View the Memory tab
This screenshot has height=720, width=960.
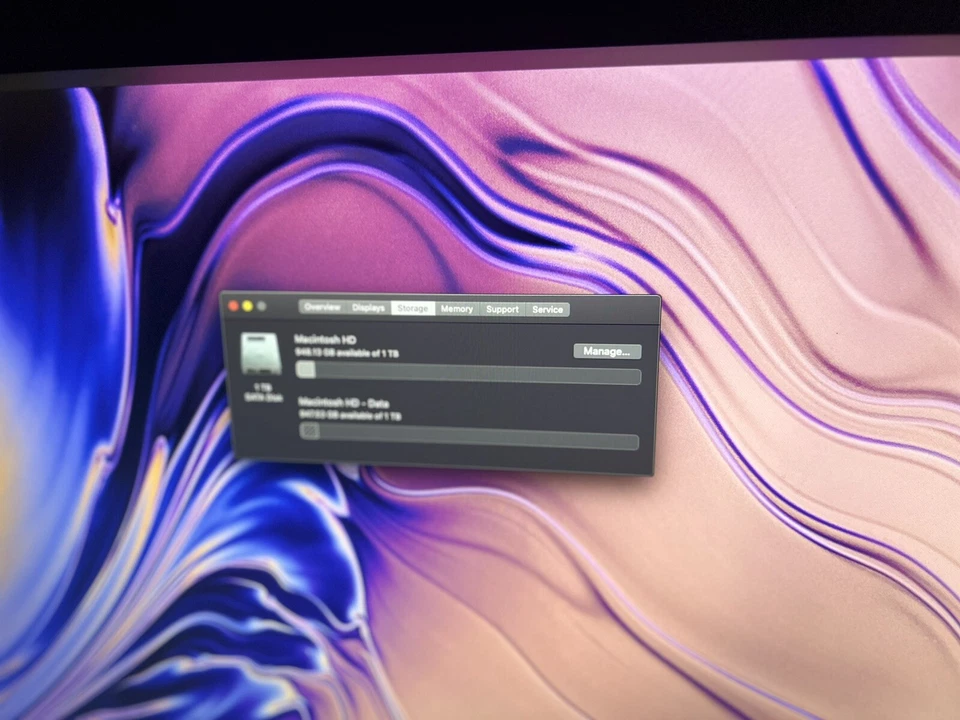[x=457, y=310]
